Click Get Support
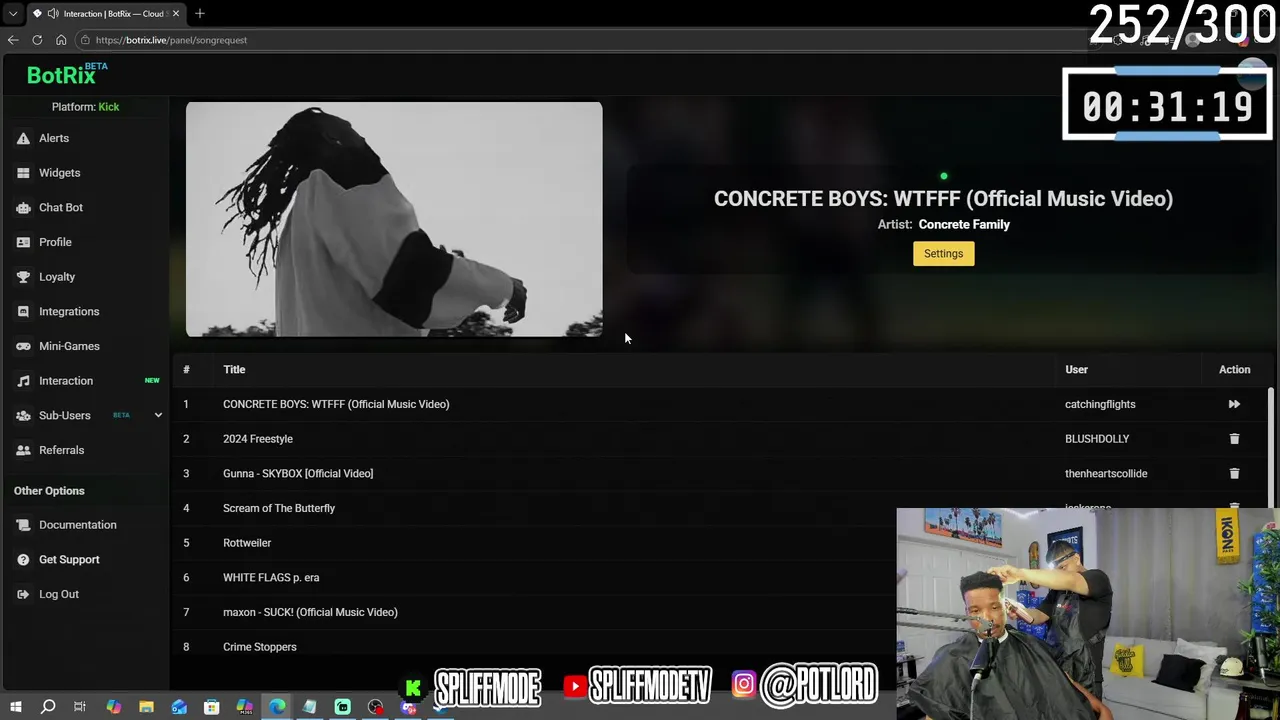 69,560
